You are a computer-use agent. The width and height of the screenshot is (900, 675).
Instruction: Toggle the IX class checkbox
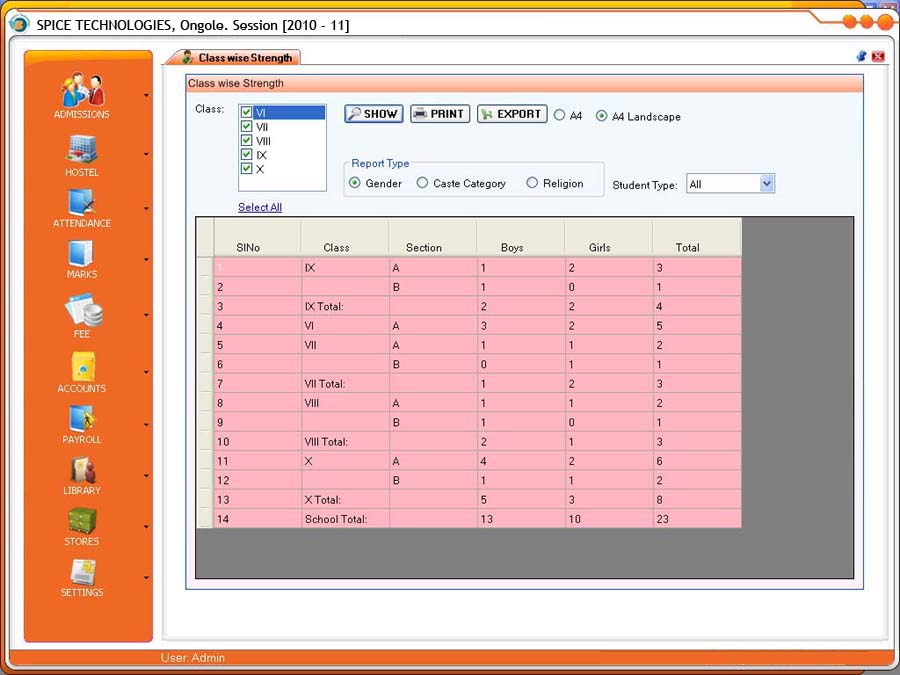(246, 155)
